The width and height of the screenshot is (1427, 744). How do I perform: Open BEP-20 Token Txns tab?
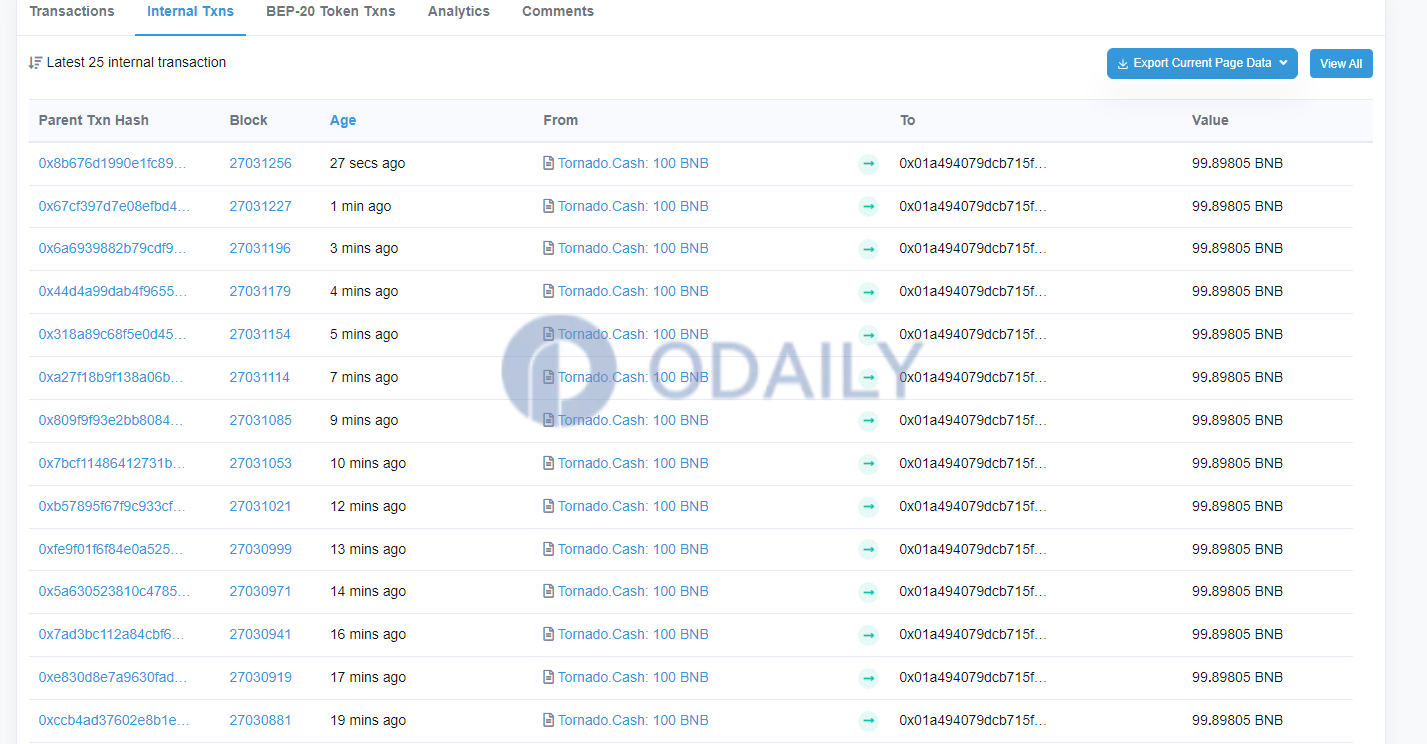pyautogui.click(x=331, y=12)
